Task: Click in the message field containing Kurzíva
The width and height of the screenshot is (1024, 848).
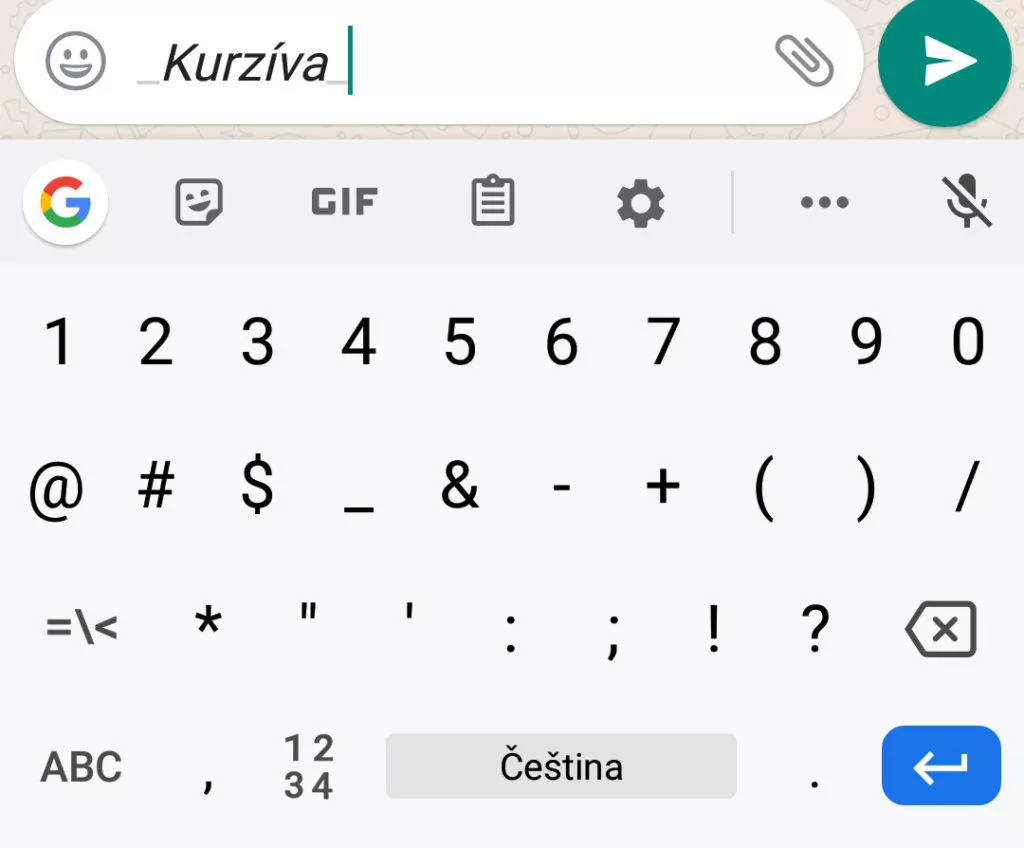Action: (438, 61)
